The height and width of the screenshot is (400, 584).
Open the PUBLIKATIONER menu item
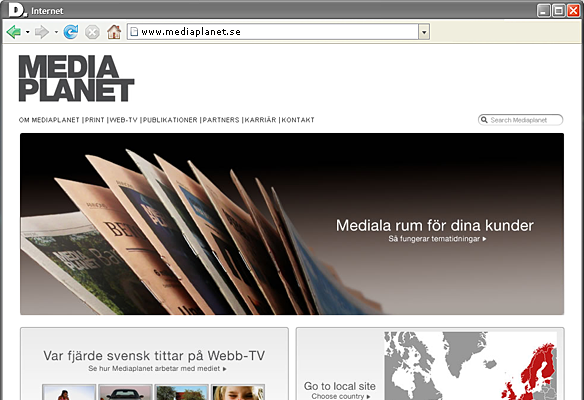(170, 120)
